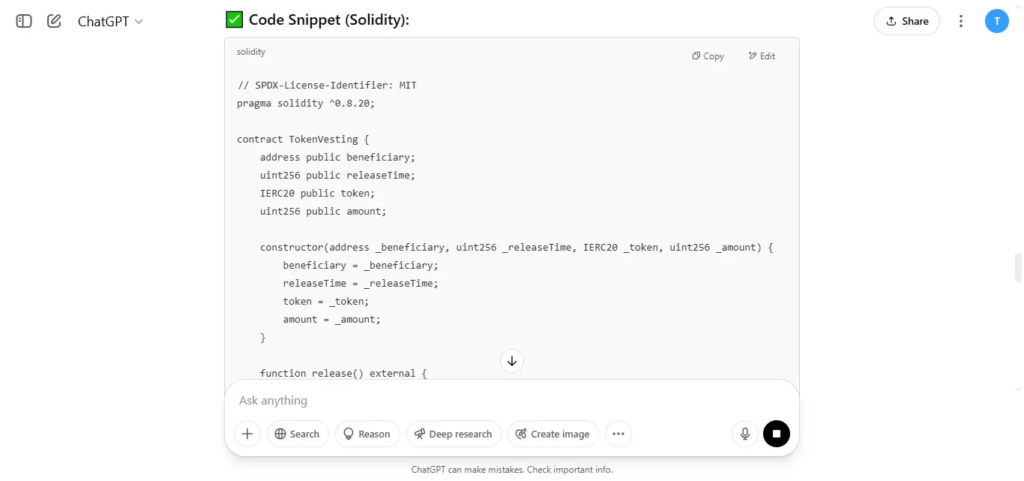
Task: Expand more tools with ellipsis button
Action: [618, 434]
